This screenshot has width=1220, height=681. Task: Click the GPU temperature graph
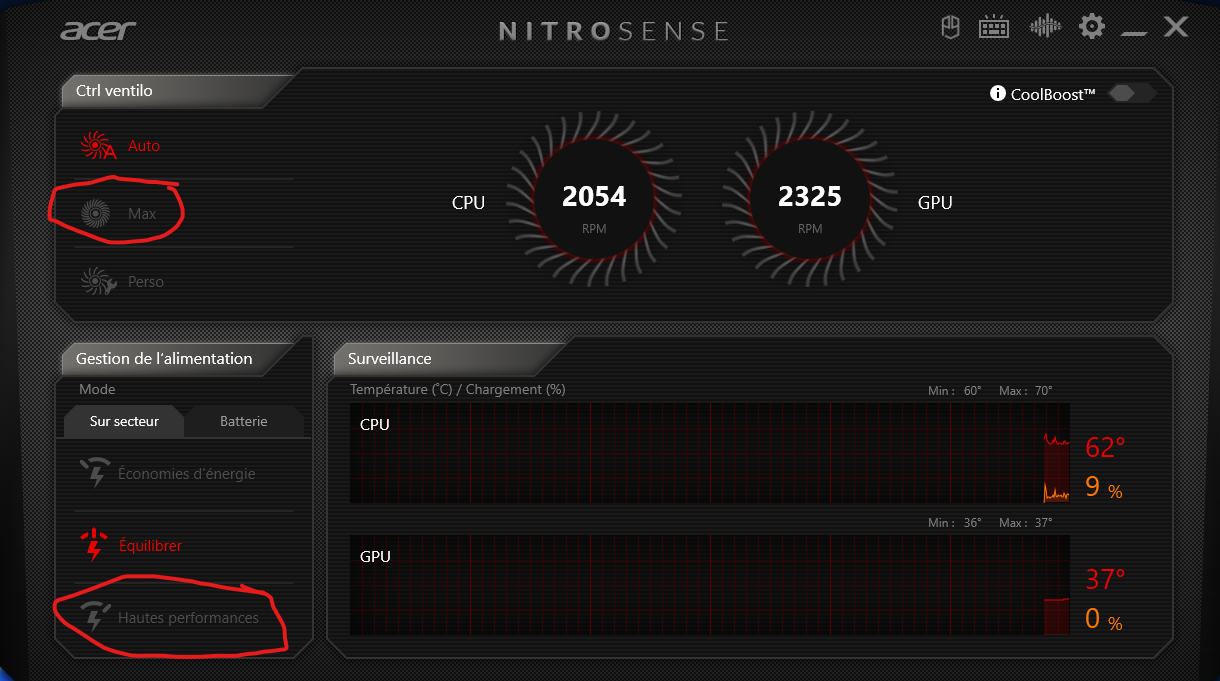click(x=710, y=585)
